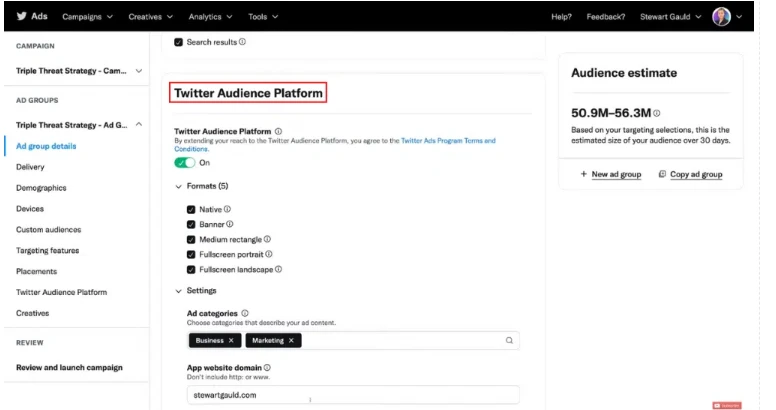Collapse the Settings section
Screen dimensions: 776x410
click(179, 291)
